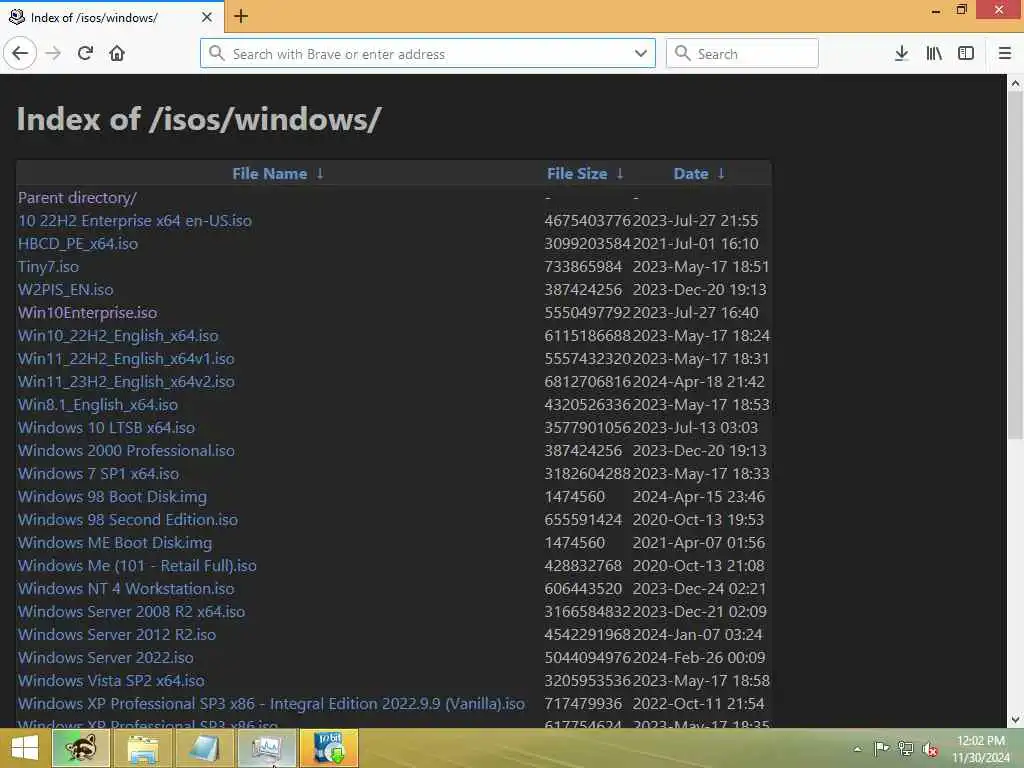Click descending arrow next to File Size
Viewport: 1024px width, 768px height.
(620, 174)
